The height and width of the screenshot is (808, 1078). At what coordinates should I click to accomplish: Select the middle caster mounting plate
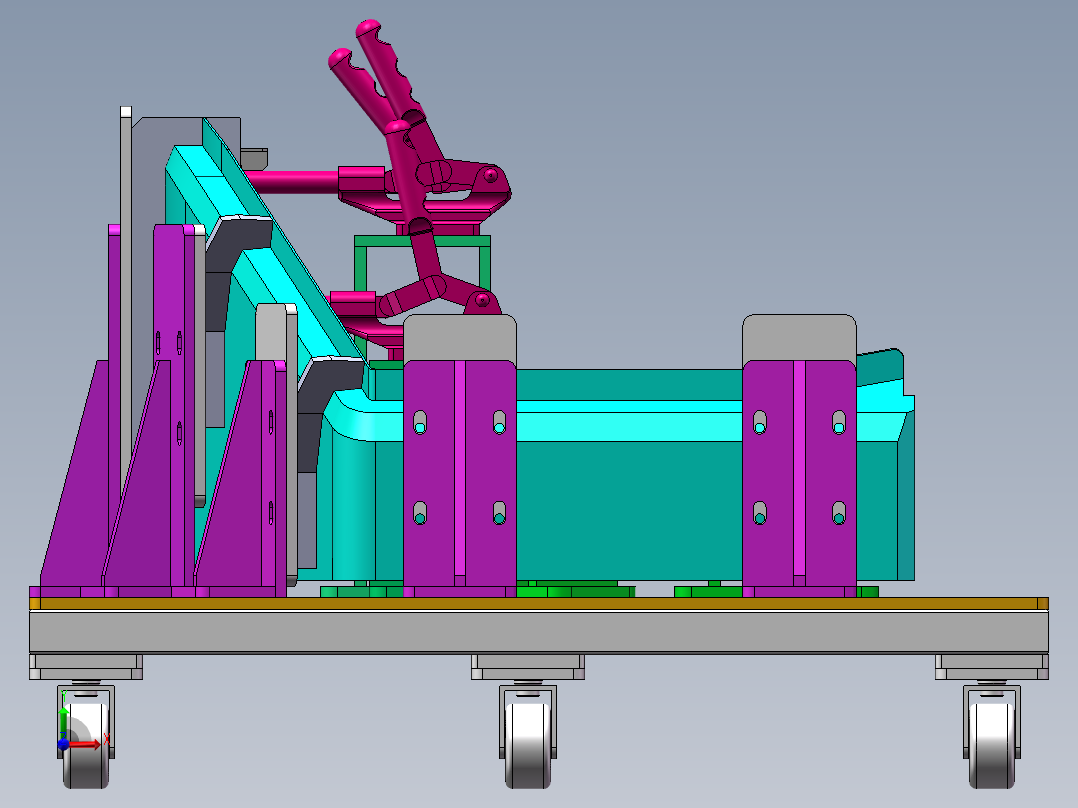coord(527,666)
